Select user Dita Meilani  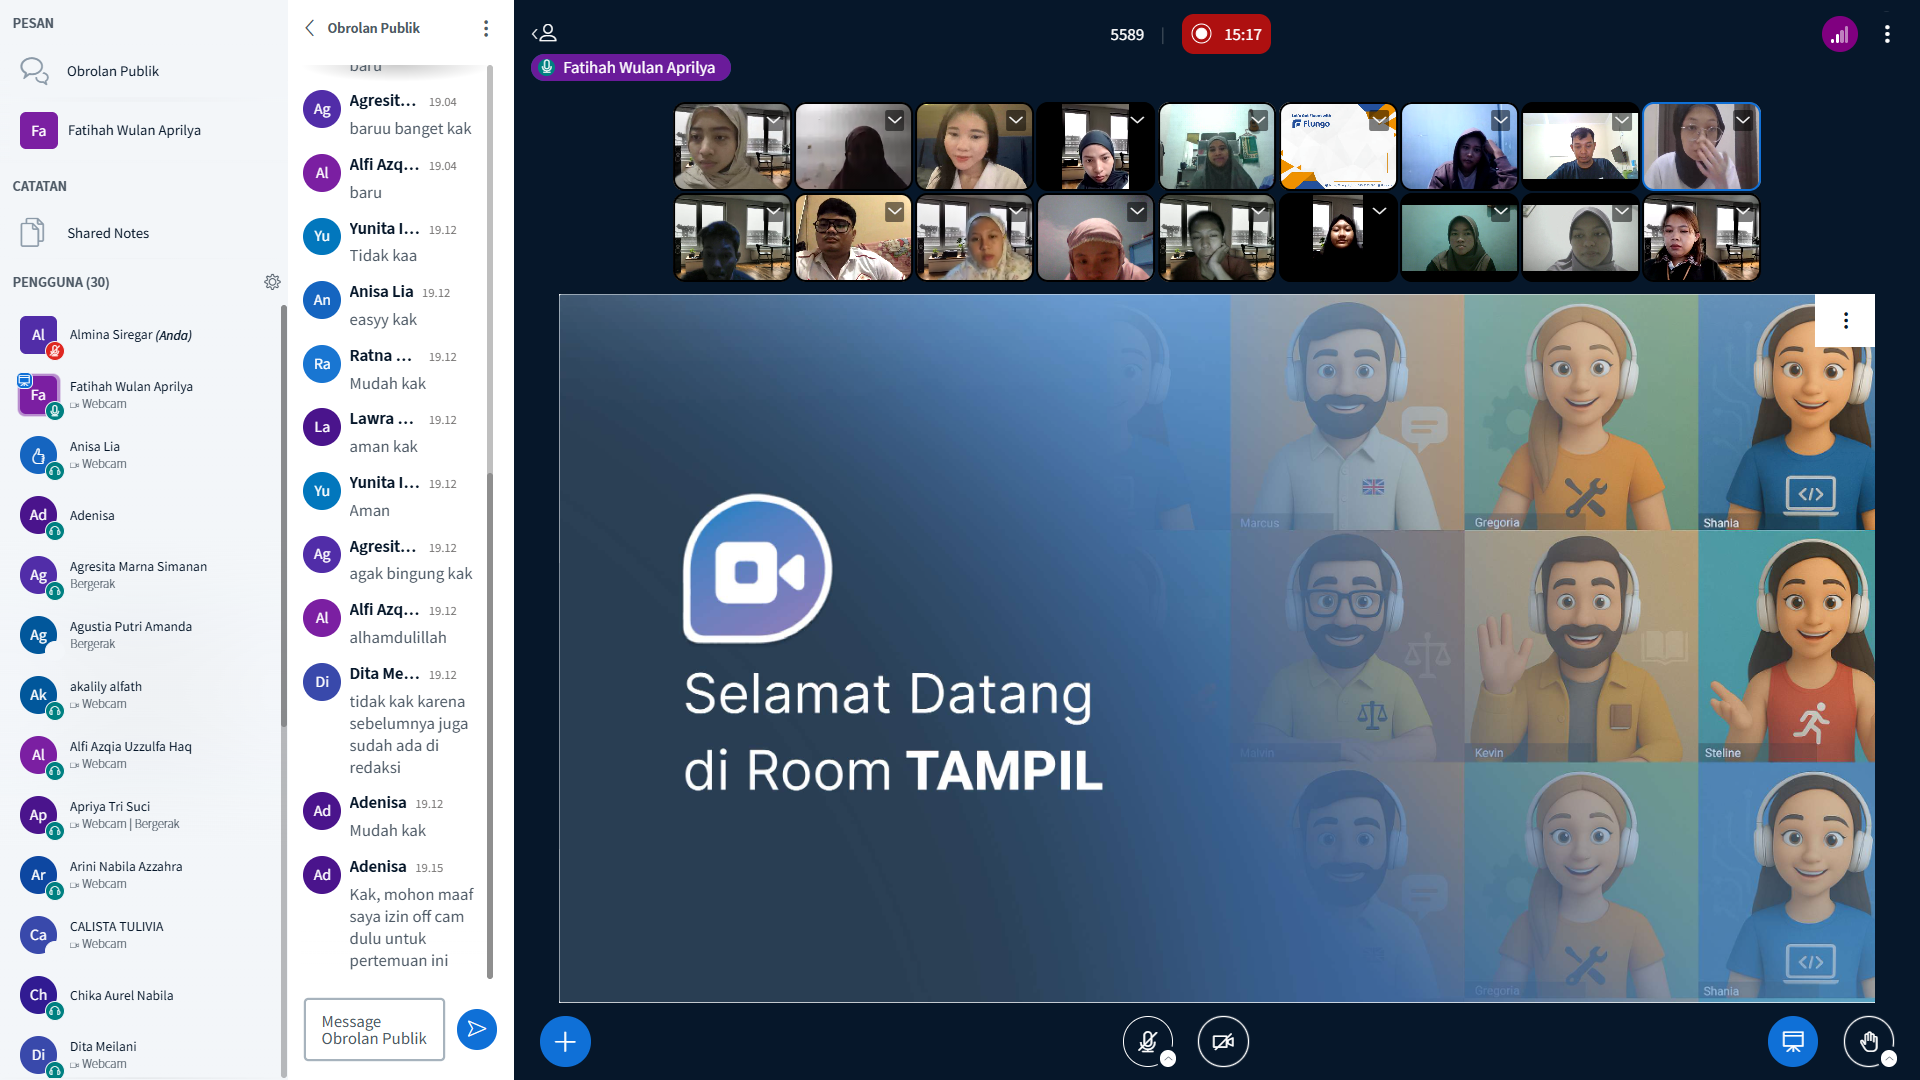point(143,1055)
